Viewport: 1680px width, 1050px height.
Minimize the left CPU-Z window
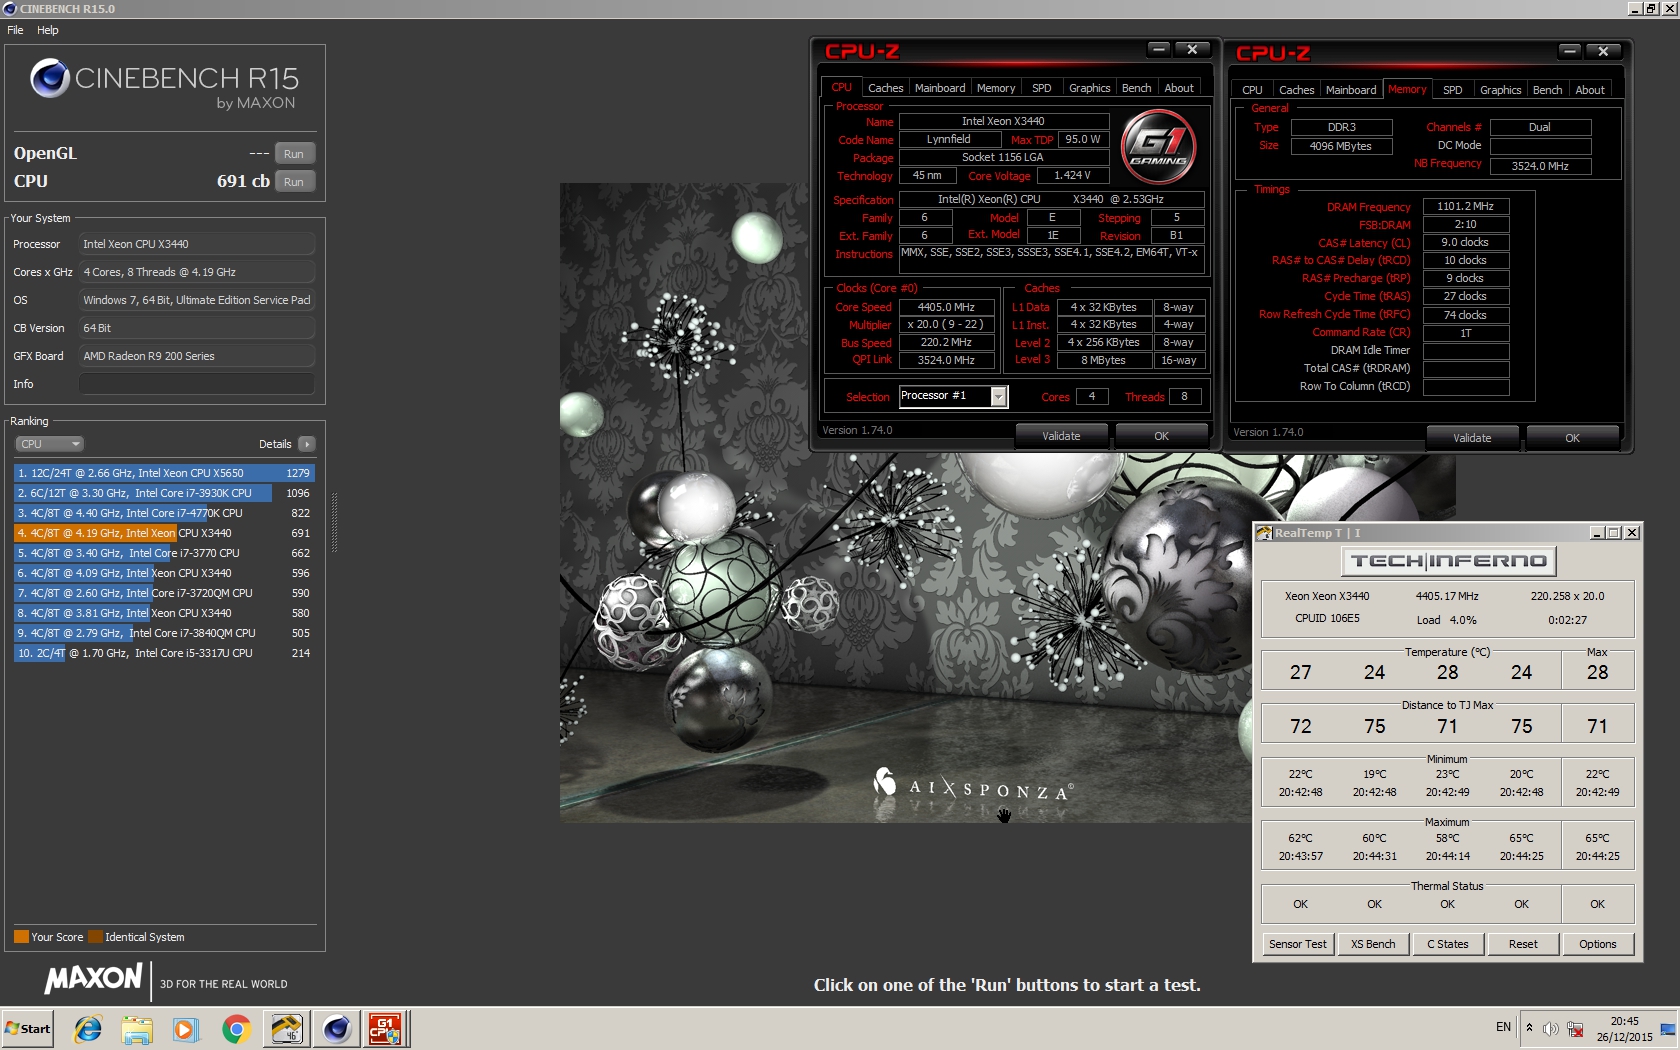point(1158,49)
